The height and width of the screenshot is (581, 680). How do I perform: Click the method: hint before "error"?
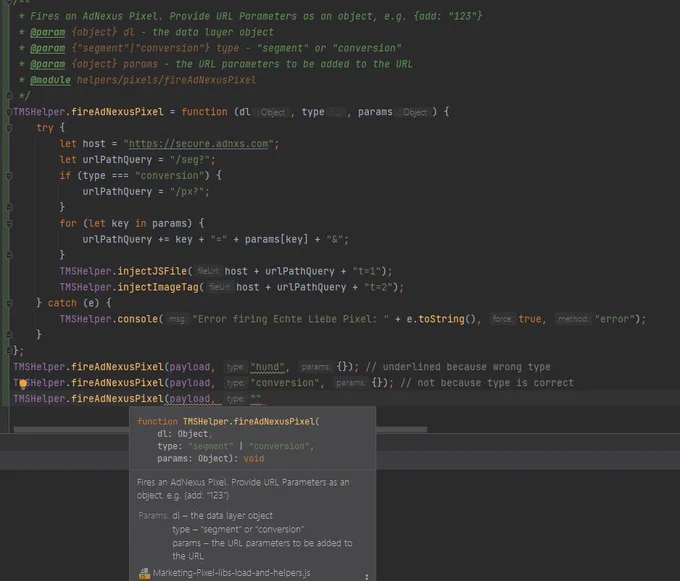tap(573, 319)
